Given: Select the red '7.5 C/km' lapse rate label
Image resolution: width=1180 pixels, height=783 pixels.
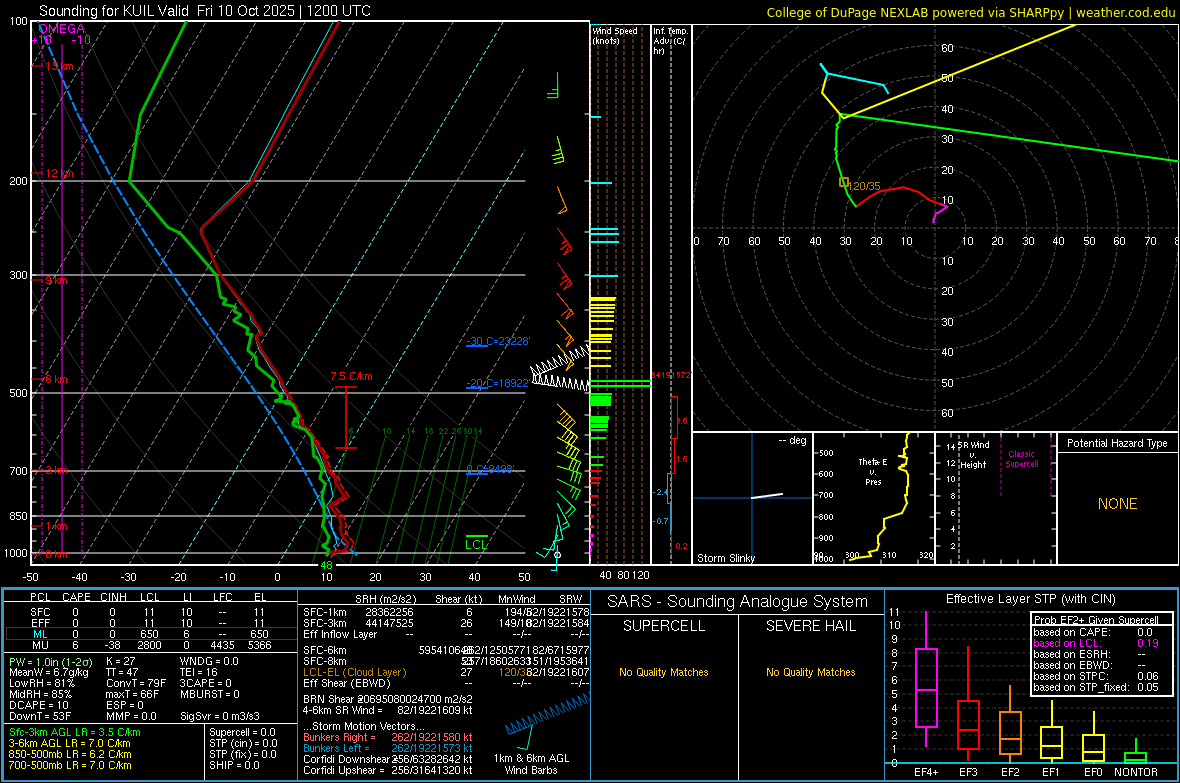Looking at the screenshot, I should pyautogui.click(x=351, y=376).
